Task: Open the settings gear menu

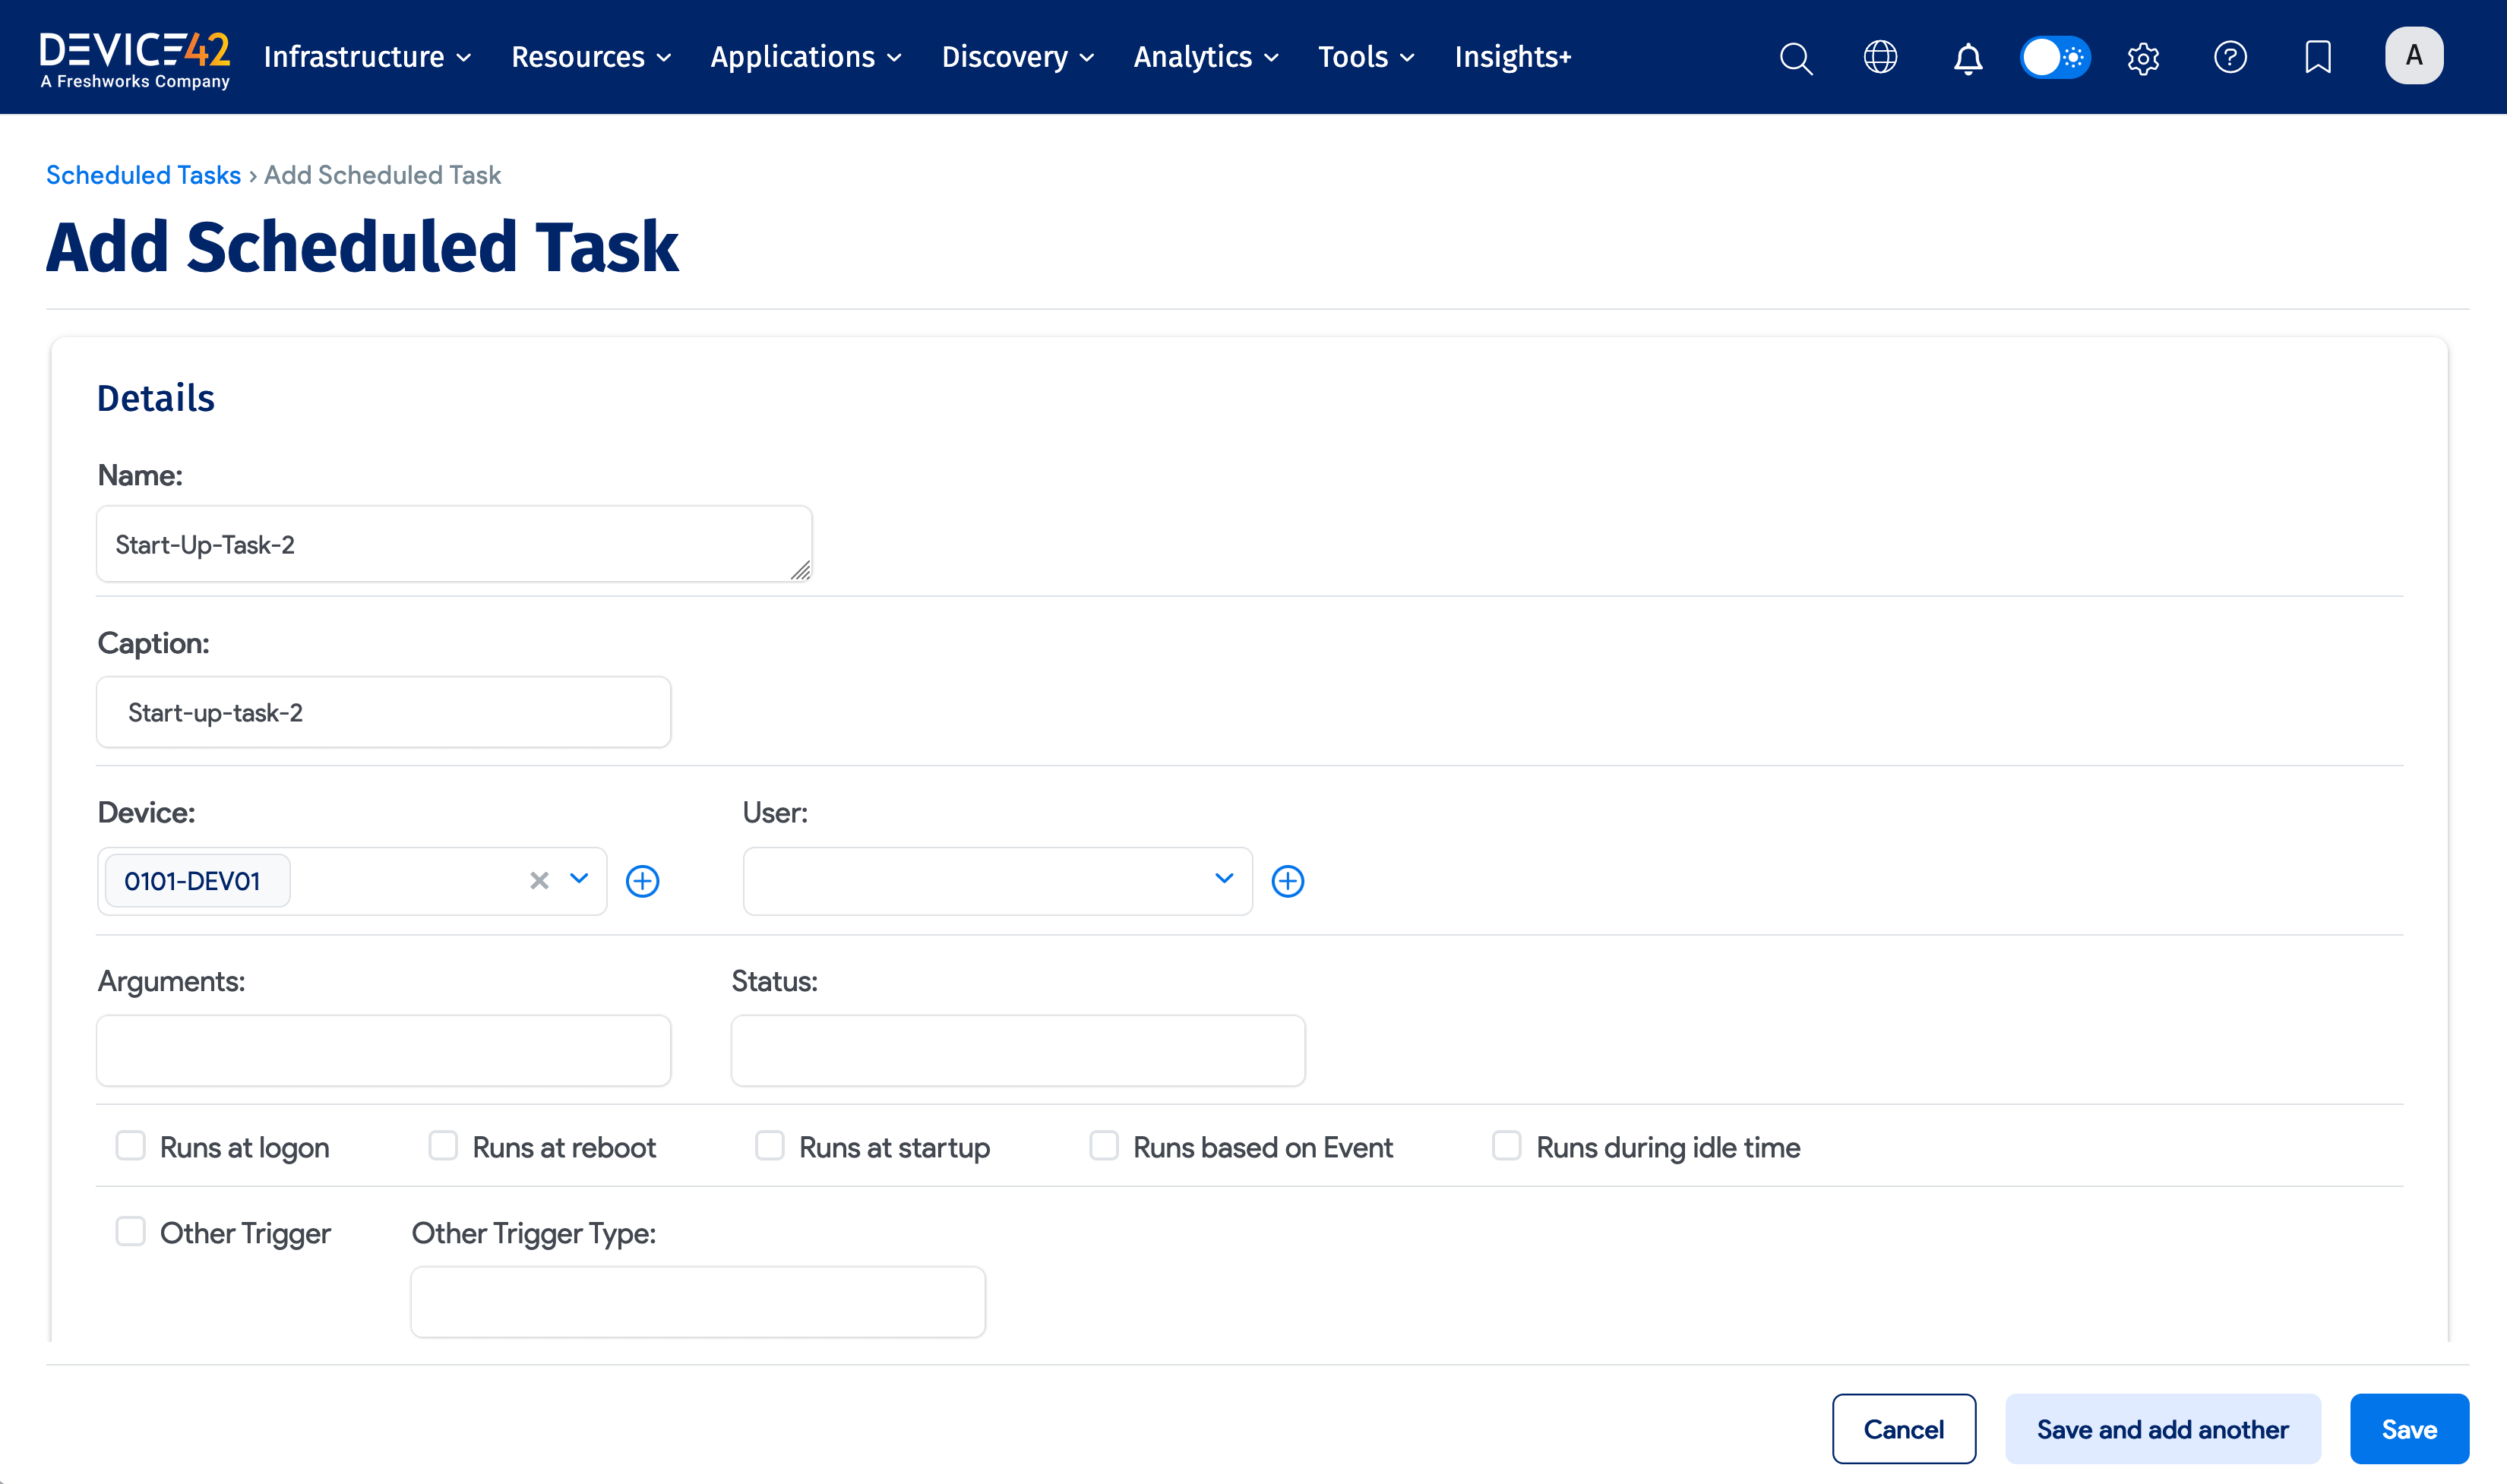Action: [2142, 57]
